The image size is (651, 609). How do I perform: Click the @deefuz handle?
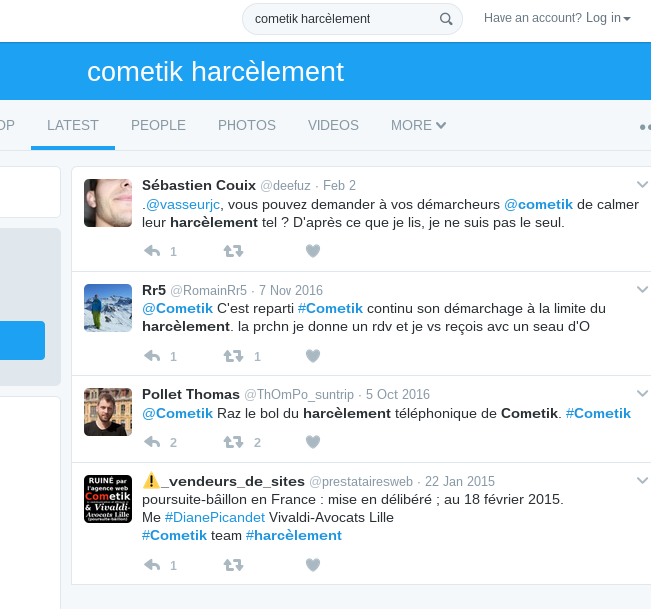click(285, 185)
